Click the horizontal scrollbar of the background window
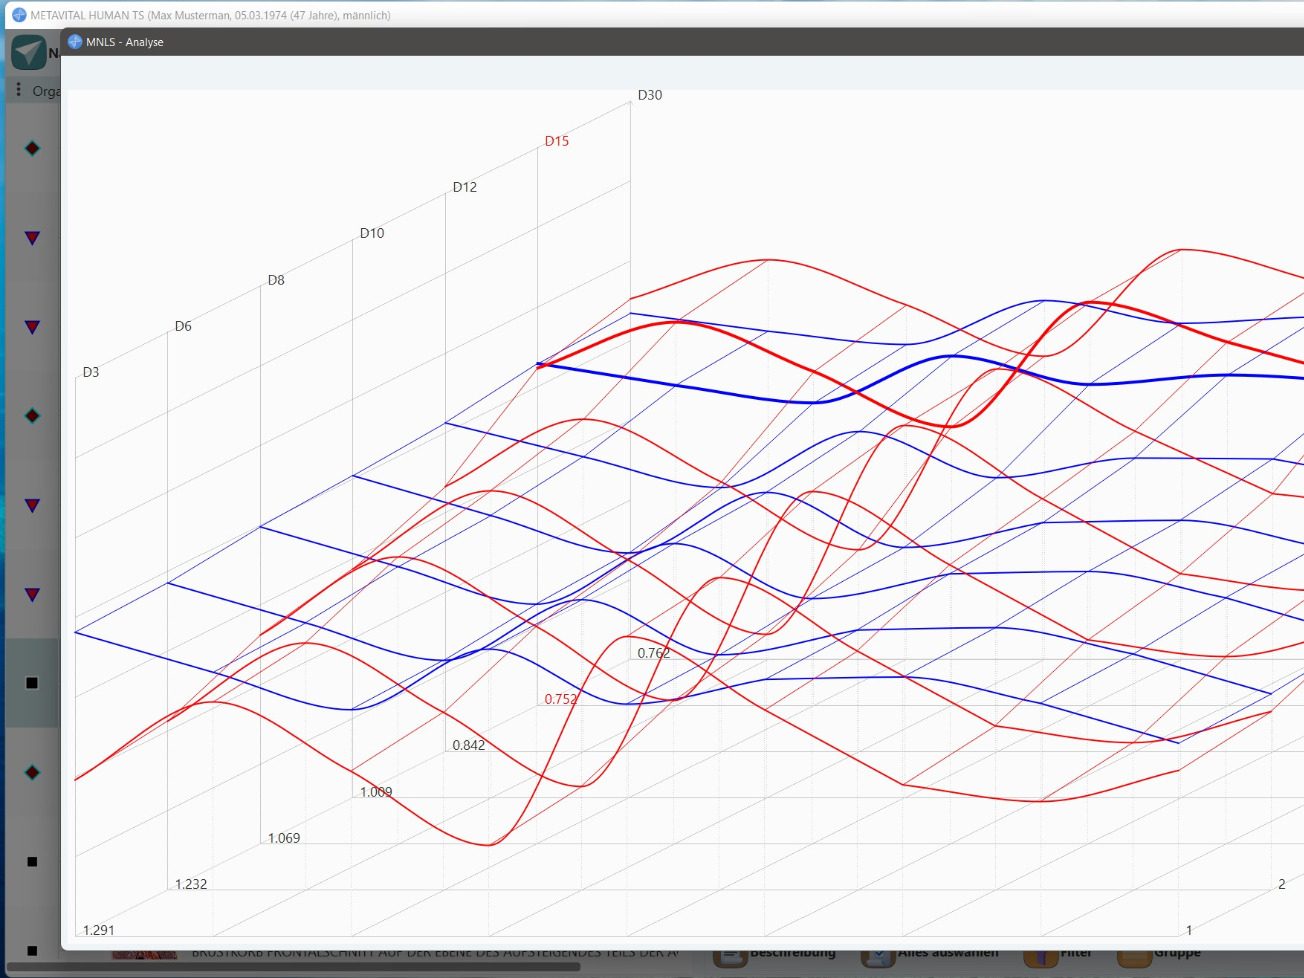Viewport: 1304px width, 978px height. (293, 967)
